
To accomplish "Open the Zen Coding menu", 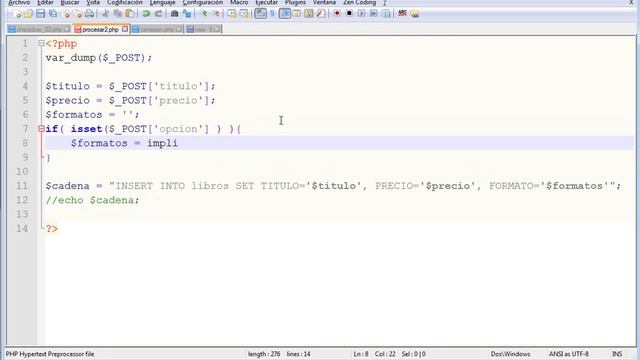I will [x=359, y=2].
